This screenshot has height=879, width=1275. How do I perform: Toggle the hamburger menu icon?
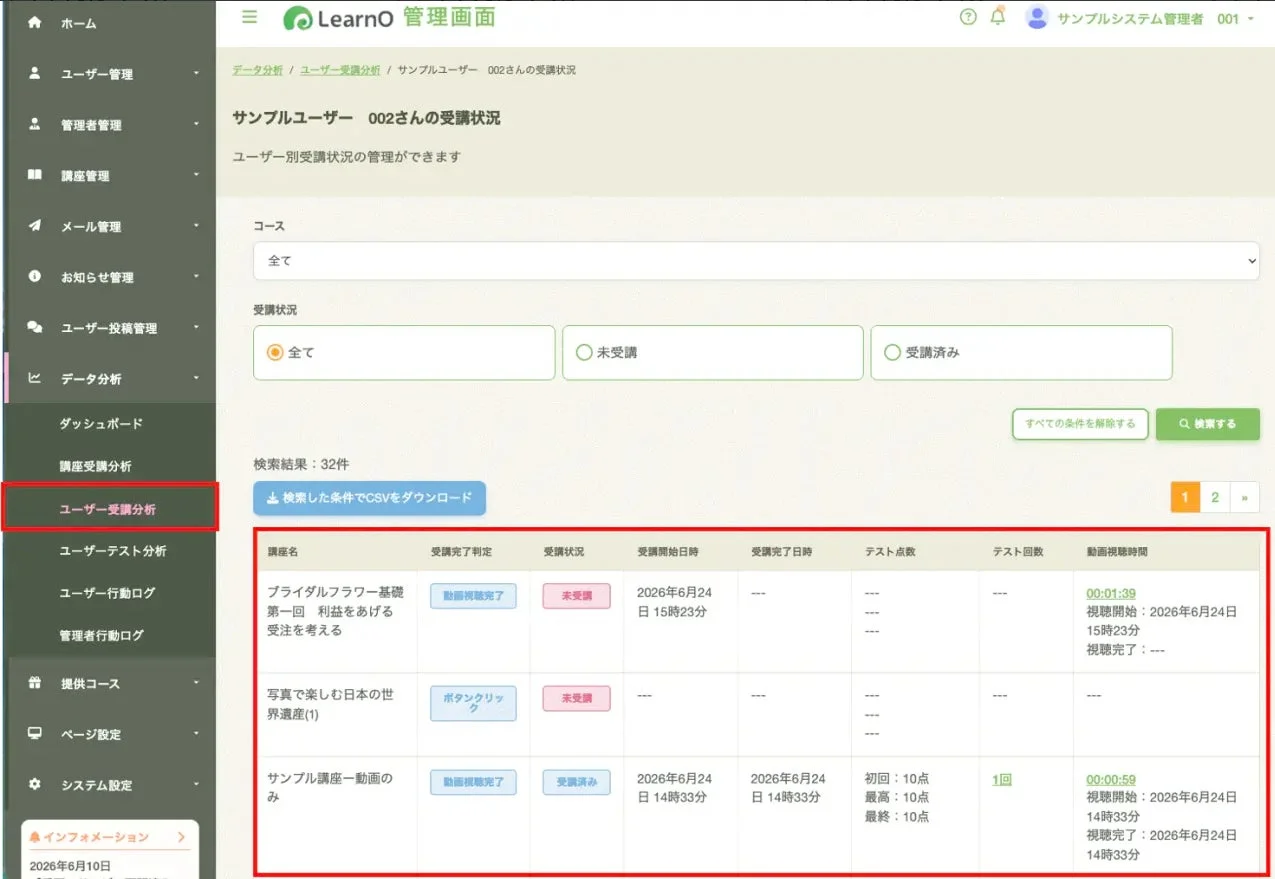(249, 17)
